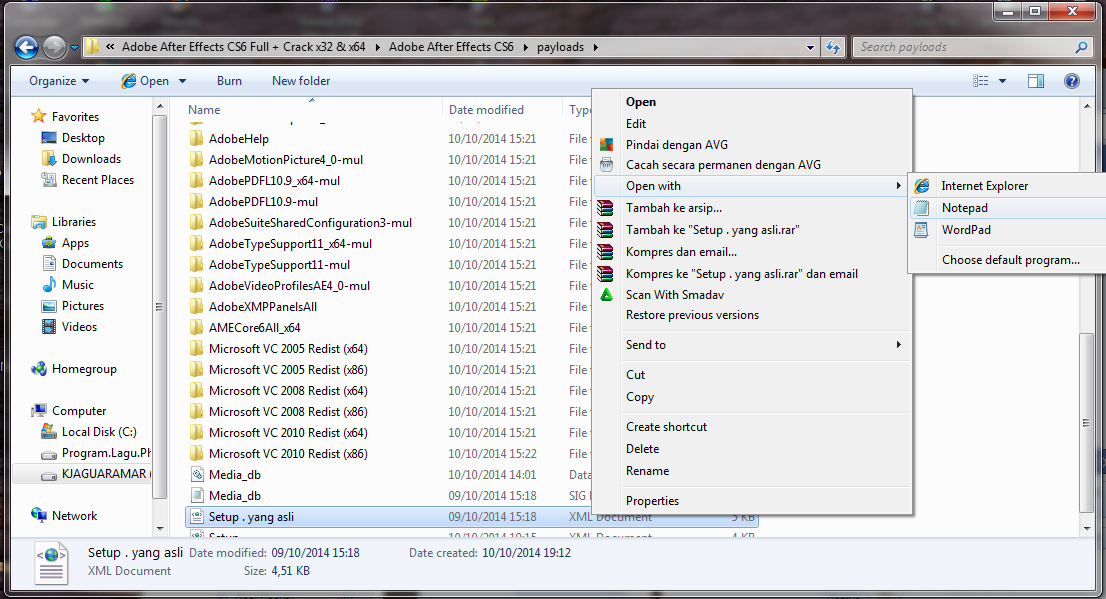Image resolution: width=1106 pixels, height=599 pixels.
Task: Click the Help question mark icon
Action: tap(1071, 81)
